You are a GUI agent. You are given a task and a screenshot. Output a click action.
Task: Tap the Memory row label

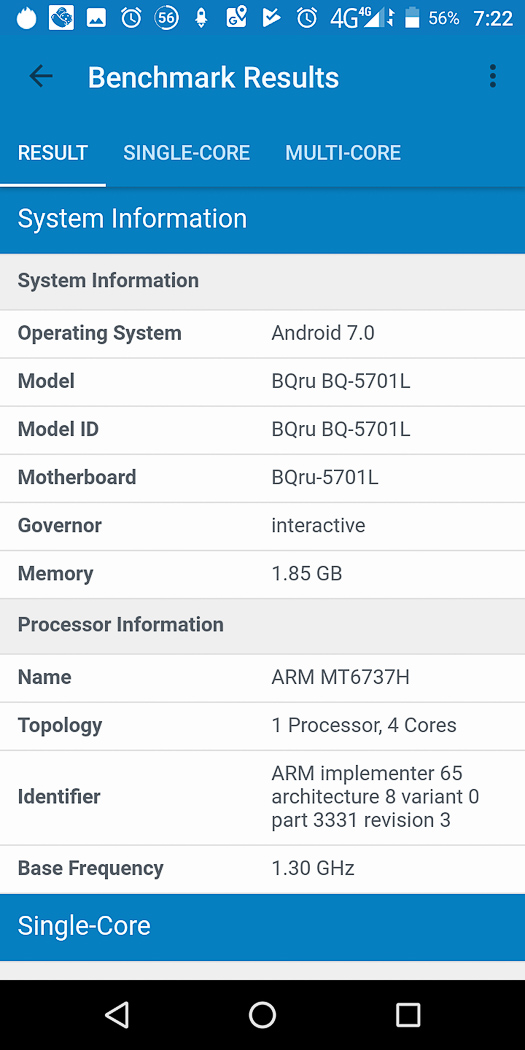[55, 574]
